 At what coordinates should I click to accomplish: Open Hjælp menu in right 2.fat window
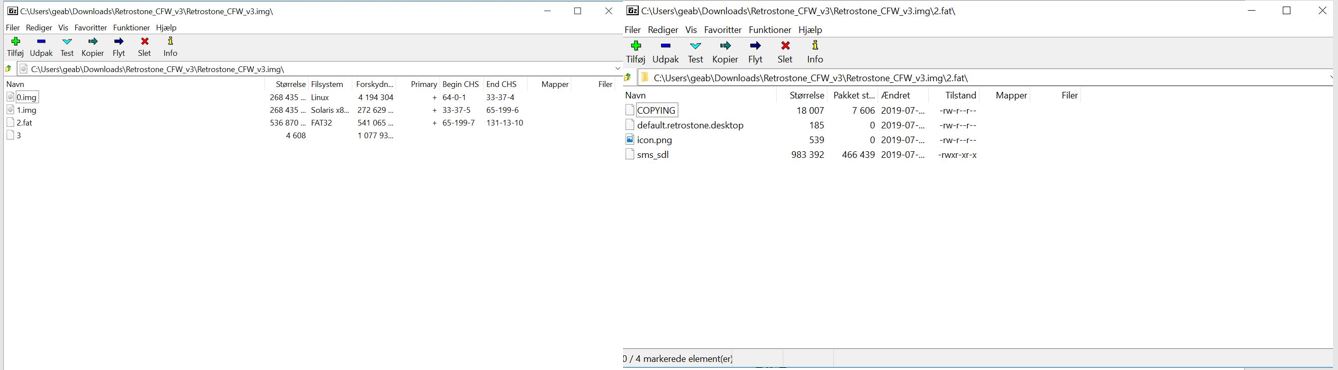pos(810,30)
